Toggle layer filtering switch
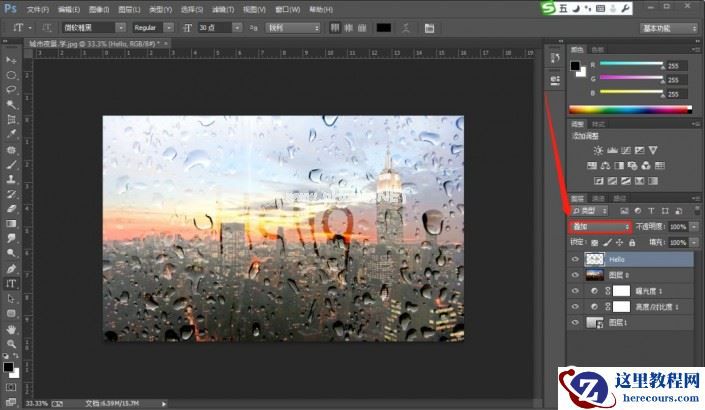The height and width of the screenshot is (410, 705). (x=695, y=210)
